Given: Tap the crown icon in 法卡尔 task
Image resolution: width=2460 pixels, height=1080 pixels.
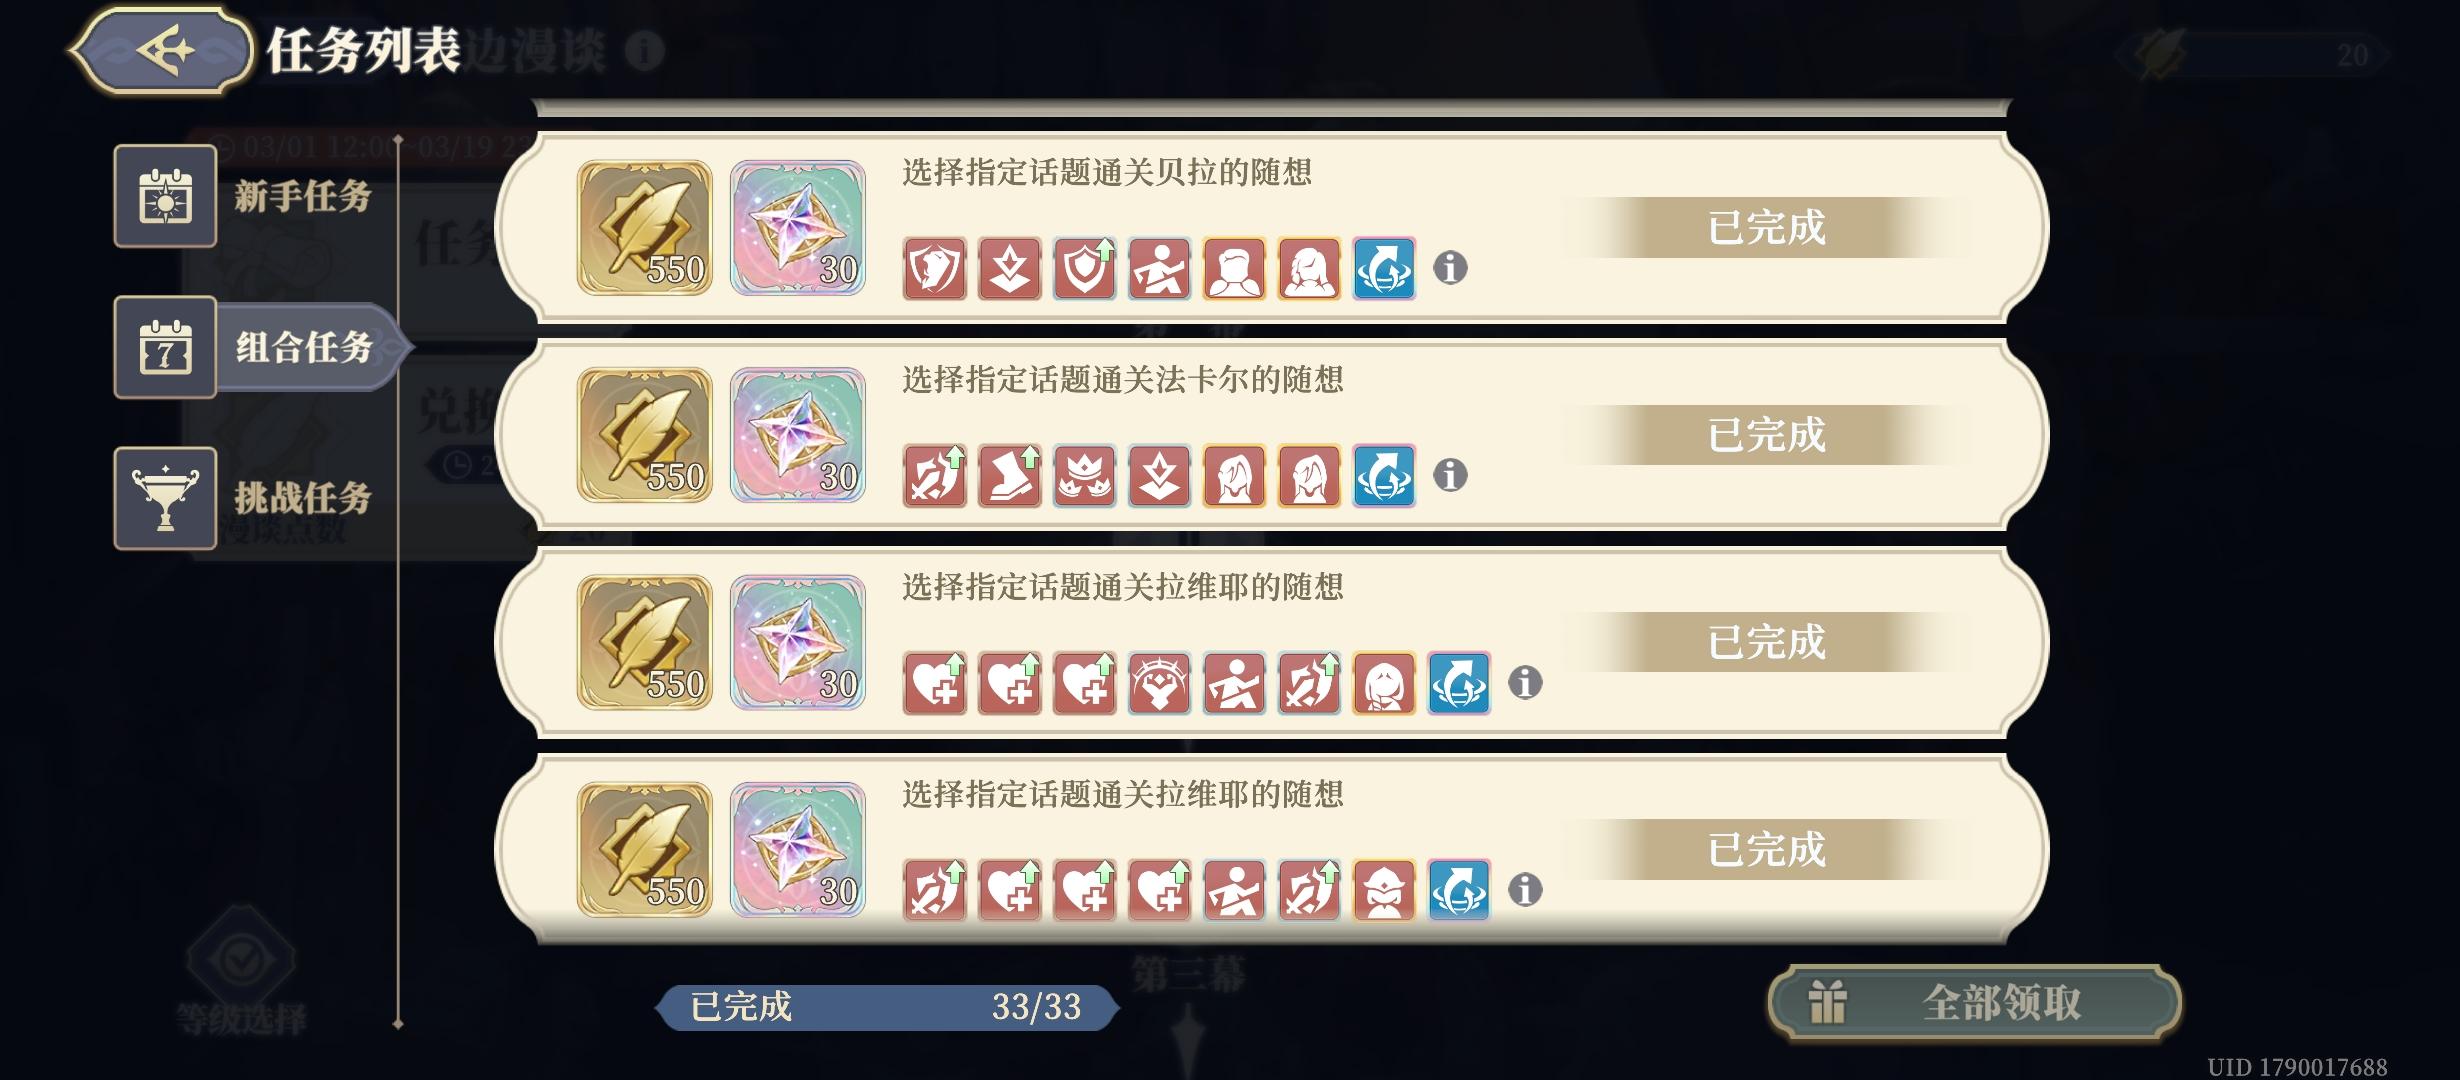Looking at the screenshot, I should [x=1084, y=475].
